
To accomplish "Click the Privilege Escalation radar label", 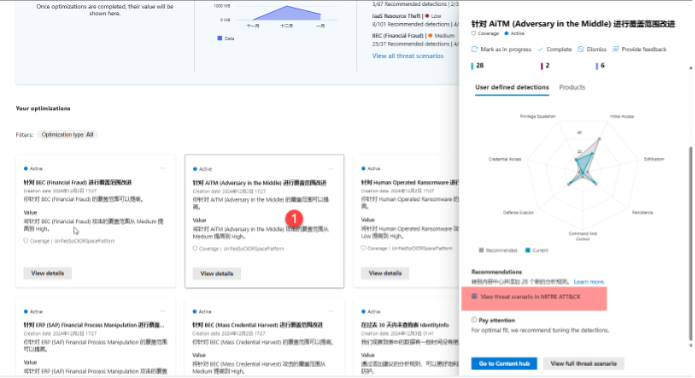I will pyautogui.click(x=538, y=116).
